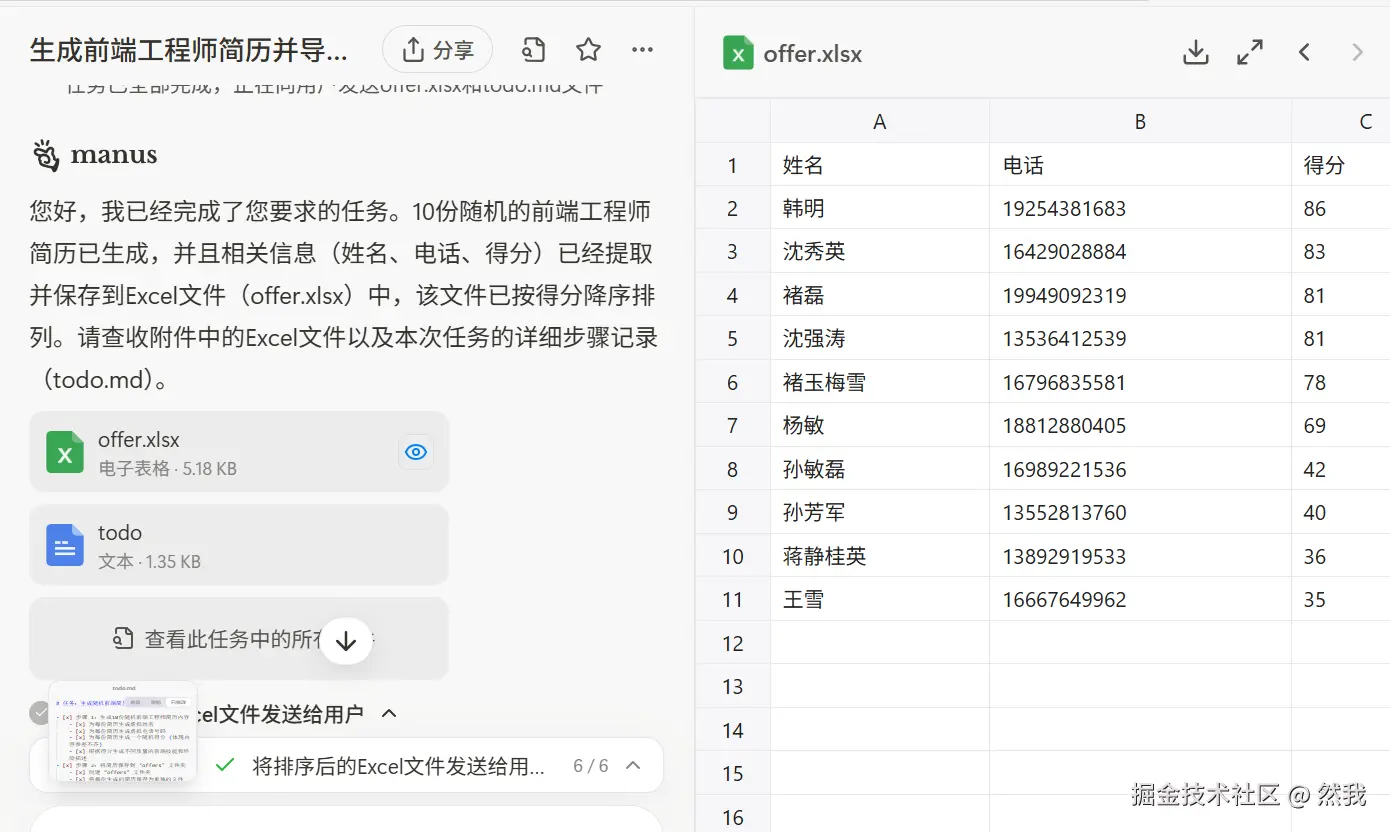Click the gray status circle beside step heading
Image resolution: width=1390 pixels, height=832 pixels.
(40, 713)
